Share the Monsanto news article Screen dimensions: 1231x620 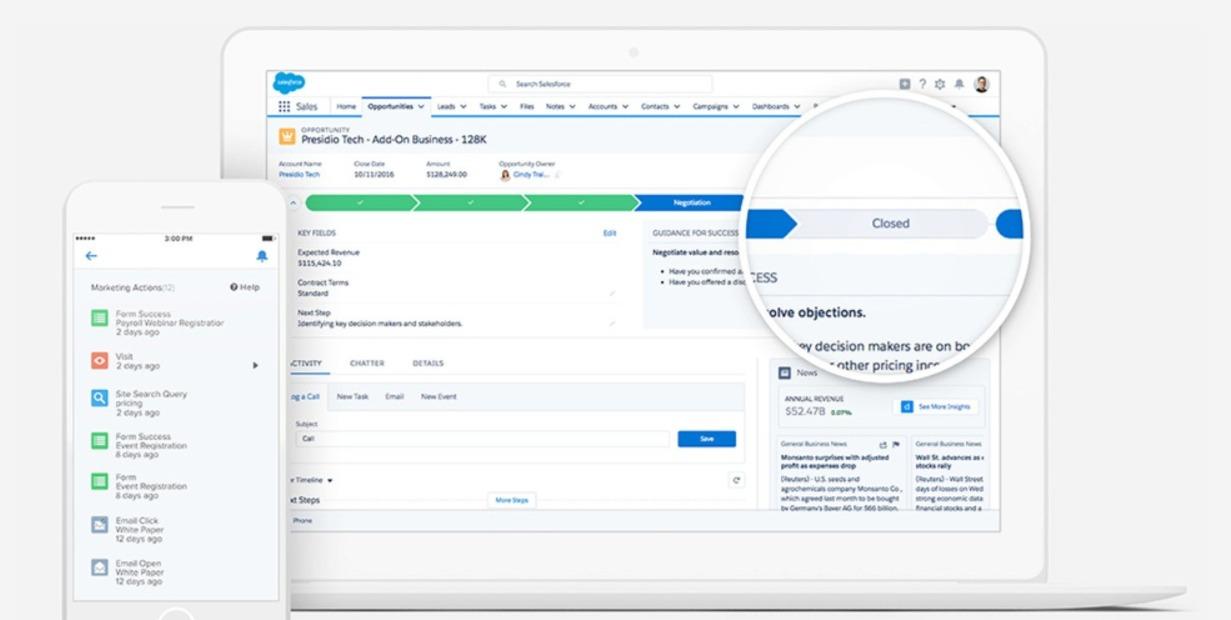click(x=883, y=444)
